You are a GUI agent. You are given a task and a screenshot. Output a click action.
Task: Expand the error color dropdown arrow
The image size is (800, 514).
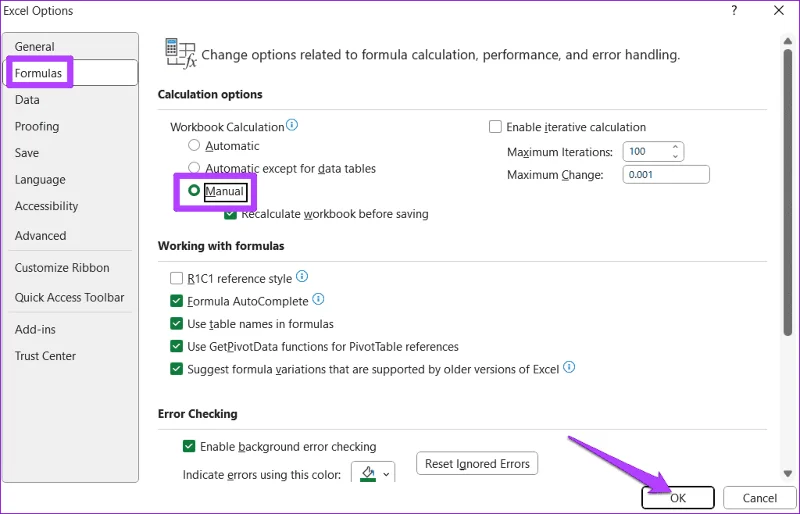[386, 475]
